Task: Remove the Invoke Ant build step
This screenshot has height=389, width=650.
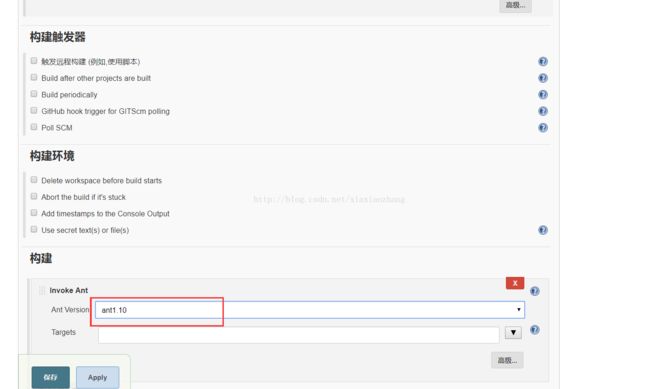Action: [515, 283]
